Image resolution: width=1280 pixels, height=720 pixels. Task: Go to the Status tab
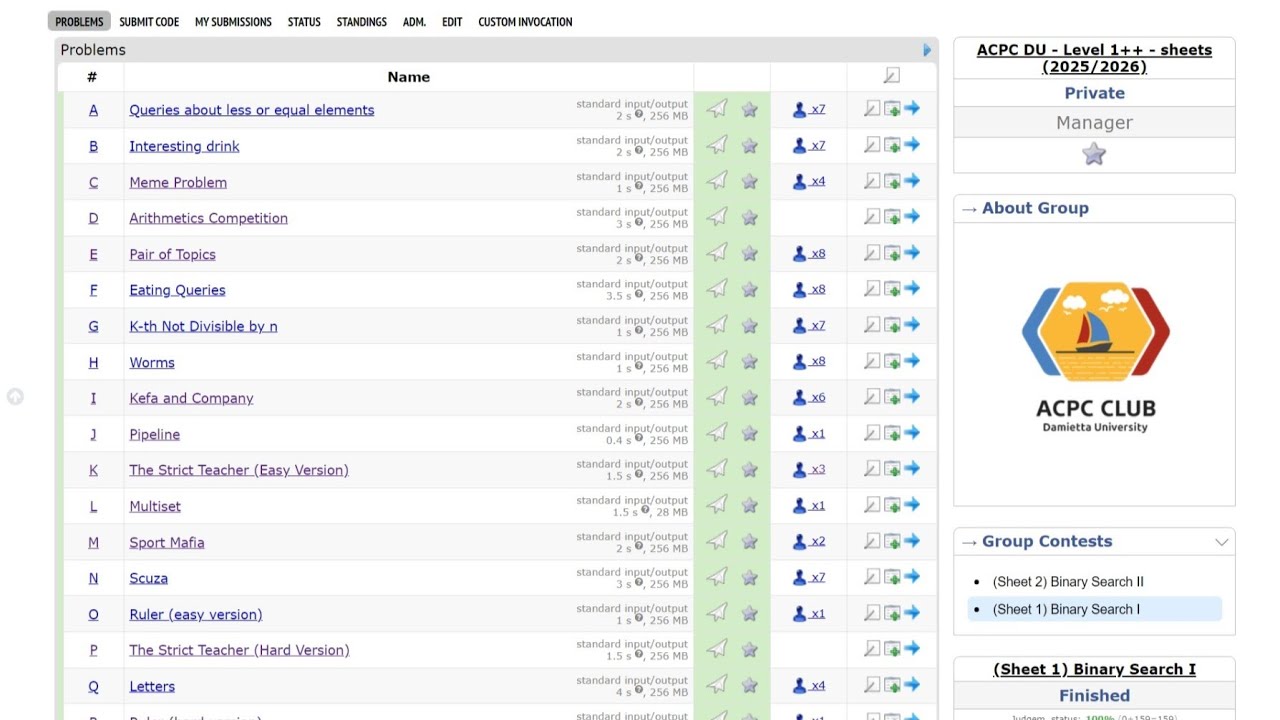point(304,22)
